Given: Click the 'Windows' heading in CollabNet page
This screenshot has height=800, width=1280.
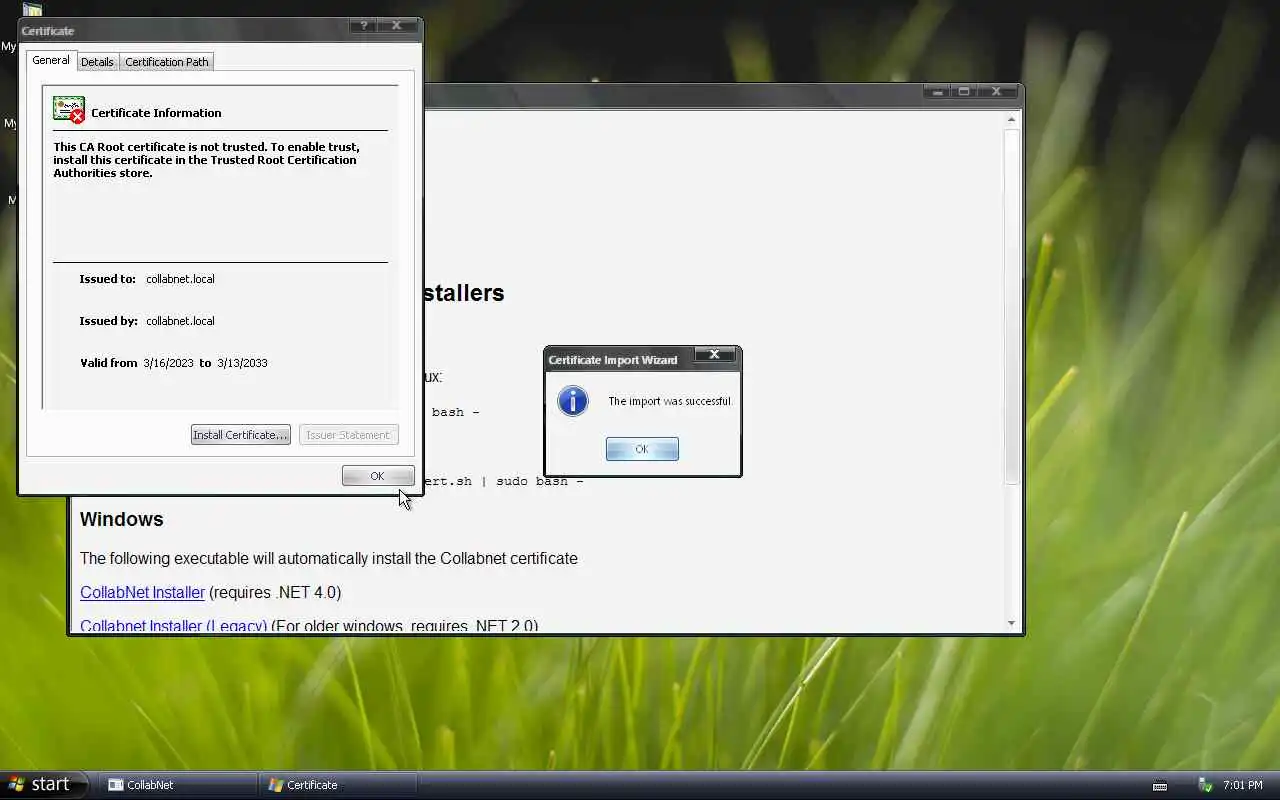Looking at the screenshot, I should tap(121, 519).
